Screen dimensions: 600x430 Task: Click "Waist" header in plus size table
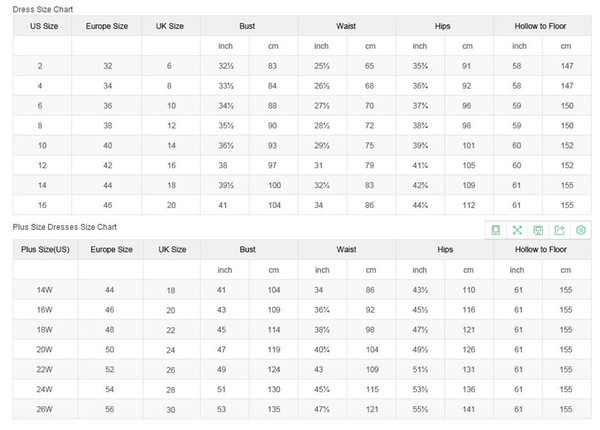pyautogui.click(x=347, y=248)
